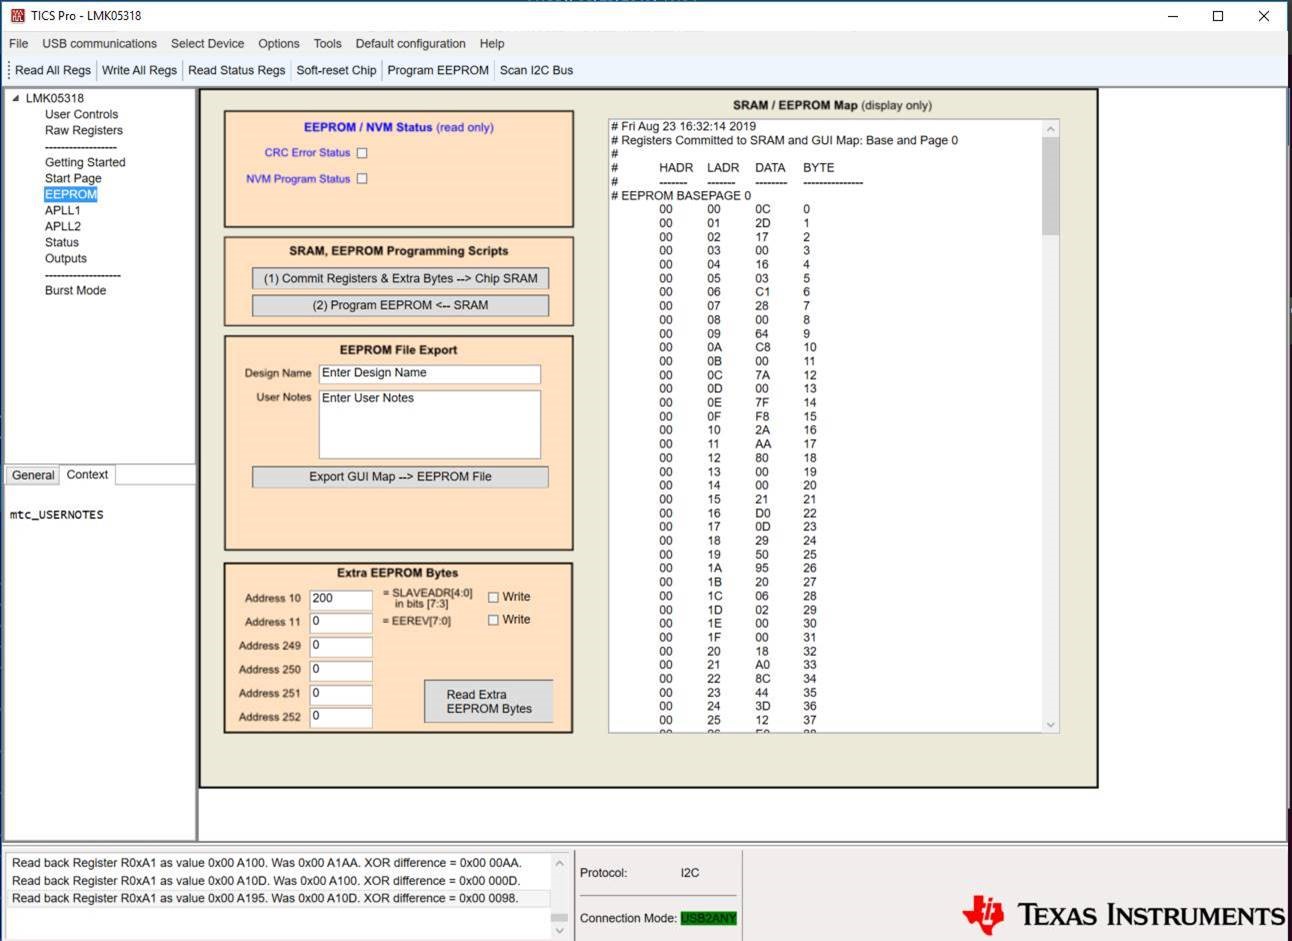1292x941 pixels.
Task: Select User Controls in tree
Action: point(81,114)
